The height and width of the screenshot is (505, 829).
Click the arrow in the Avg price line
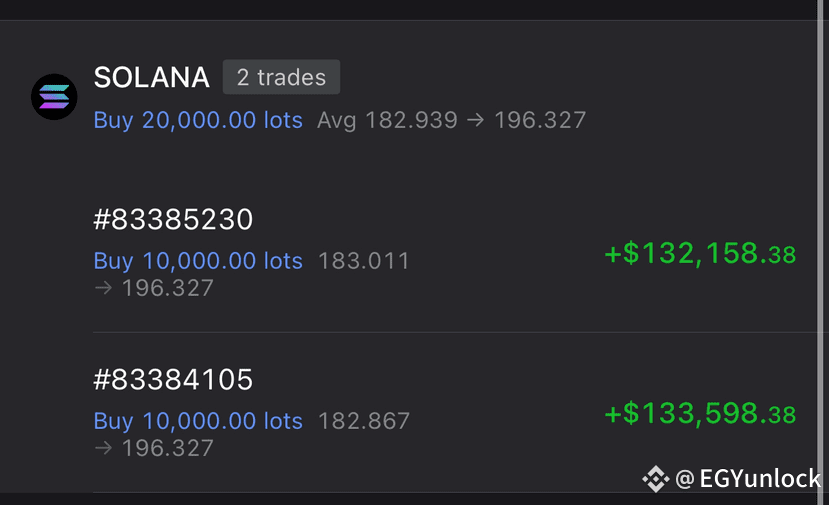coord(475,120)
